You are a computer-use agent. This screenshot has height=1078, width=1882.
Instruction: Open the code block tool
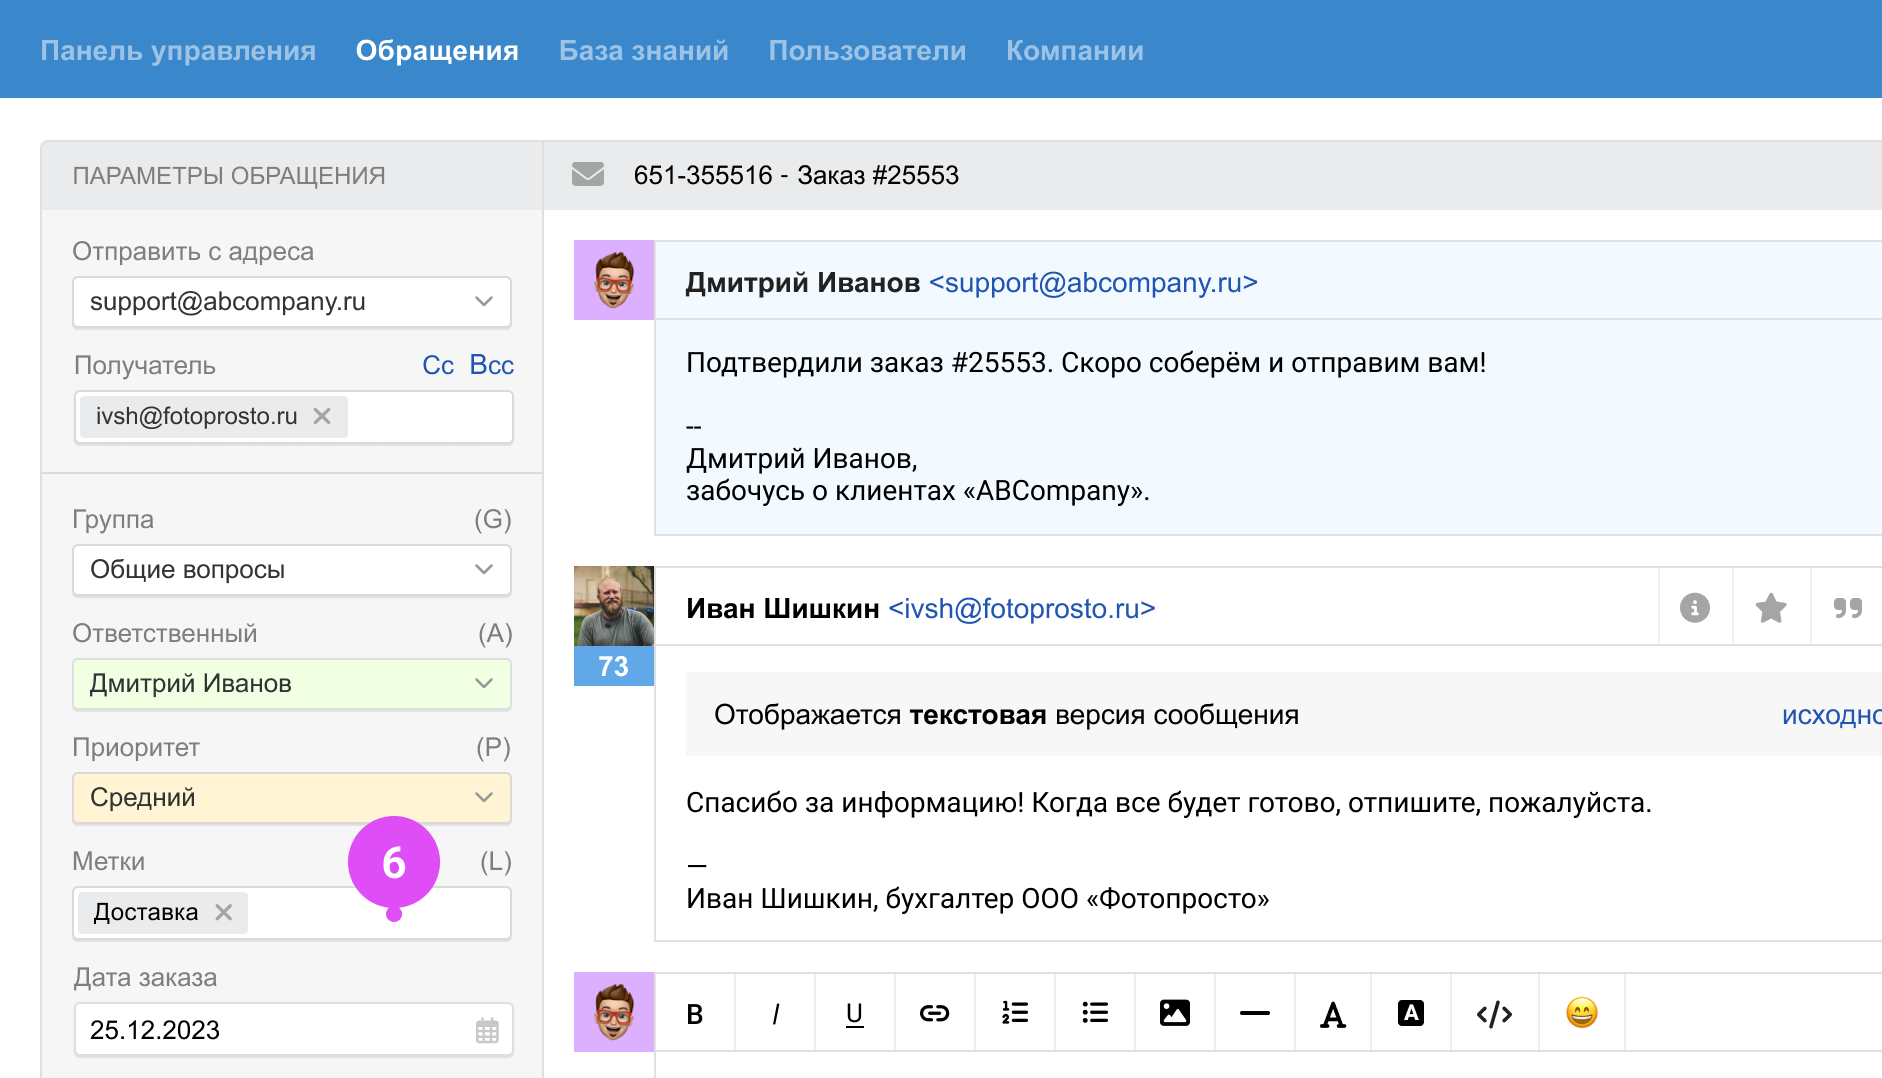click(x=1494, y=1013)
